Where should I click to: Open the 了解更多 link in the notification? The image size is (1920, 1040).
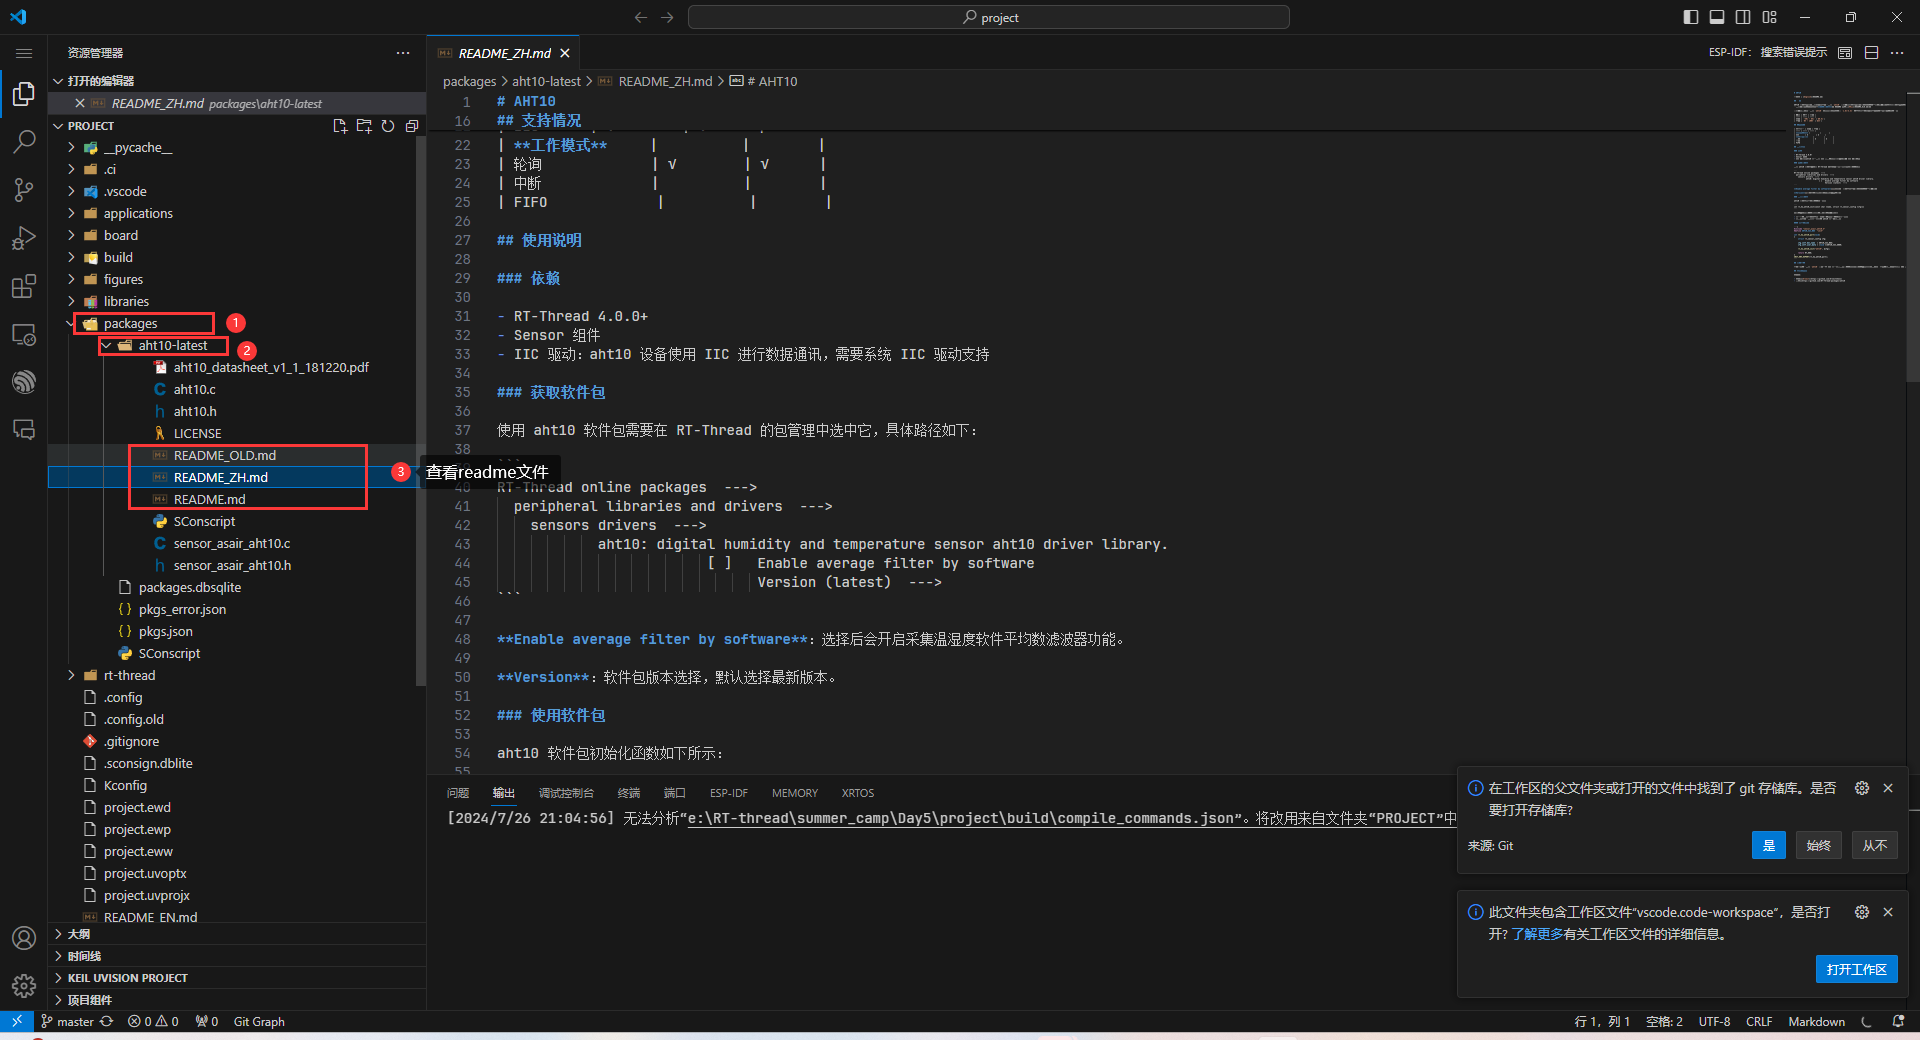1537,934
